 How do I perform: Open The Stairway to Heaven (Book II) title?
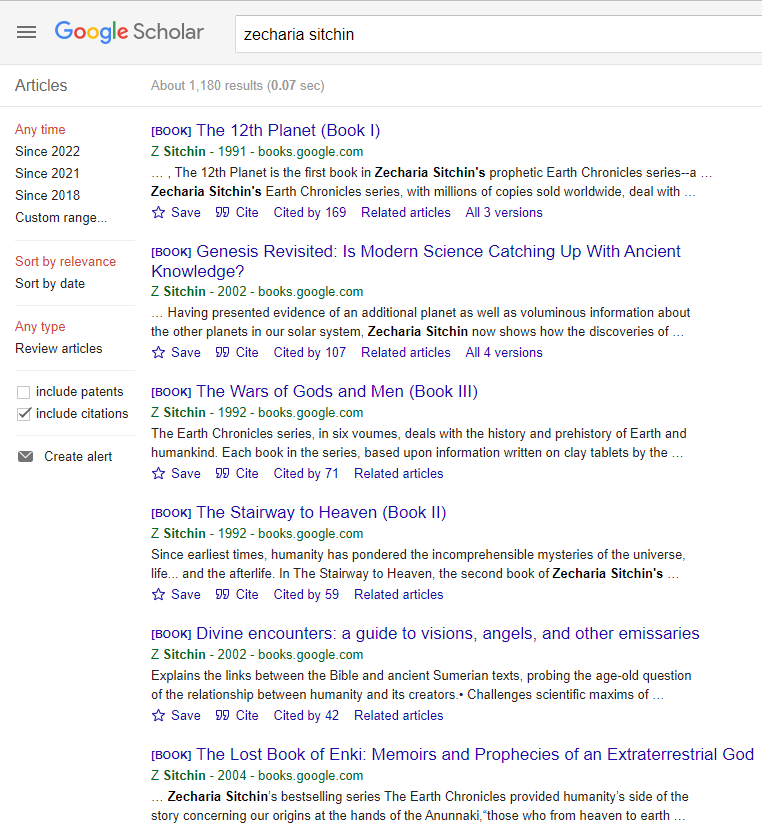click(x=321, y=512)
